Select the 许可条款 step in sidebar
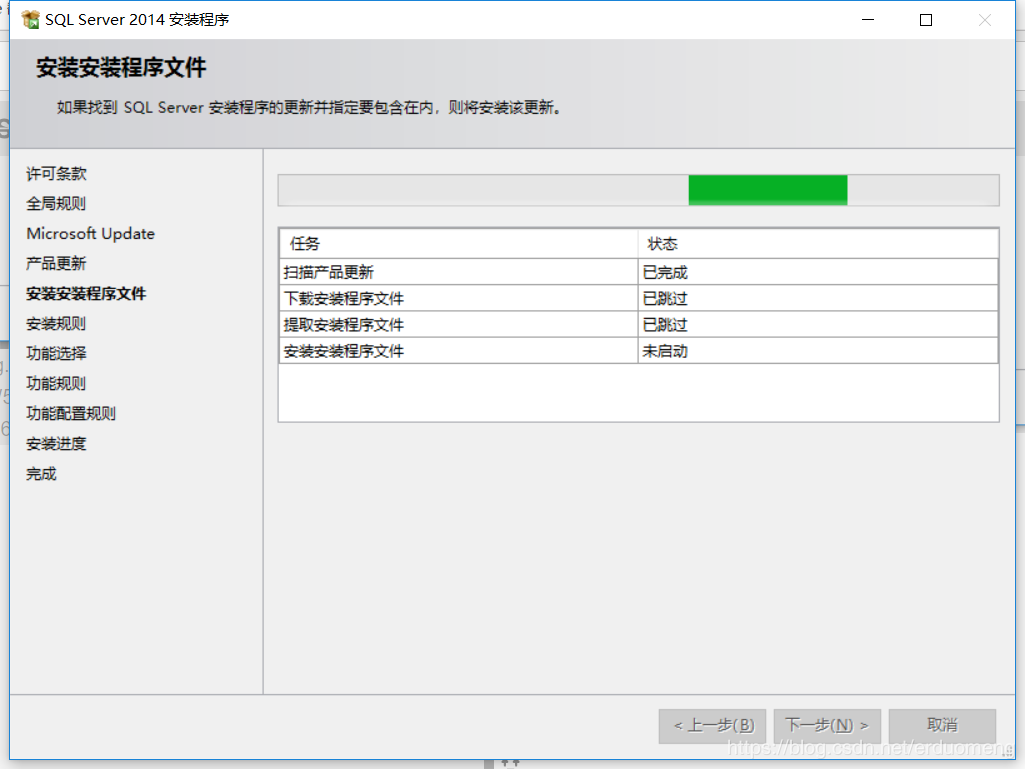 click(56, 174)
